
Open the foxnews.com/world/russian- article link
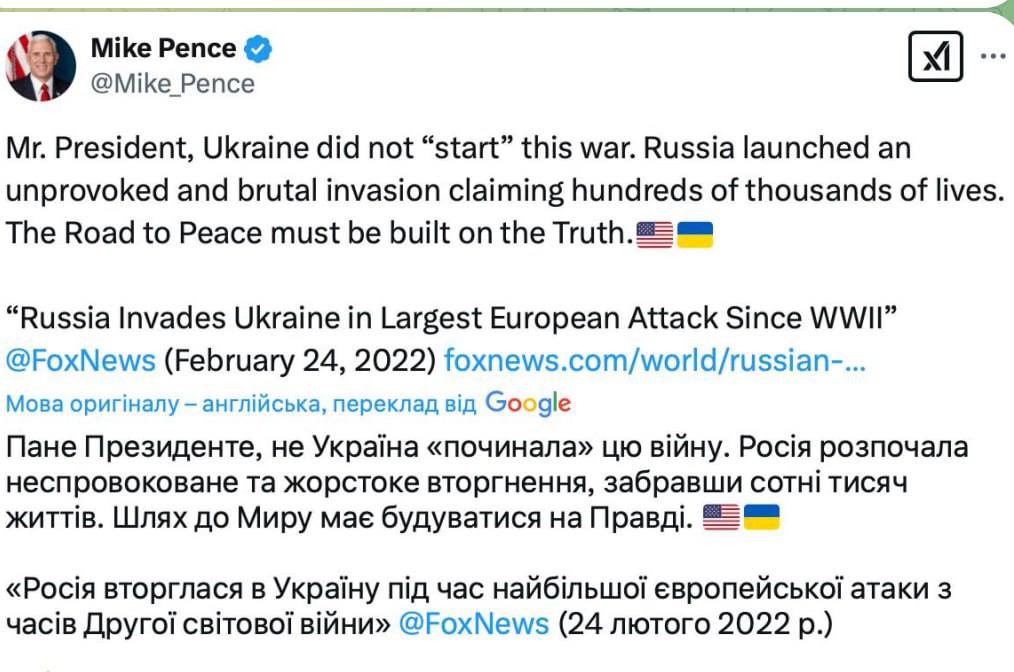[654, 359]
